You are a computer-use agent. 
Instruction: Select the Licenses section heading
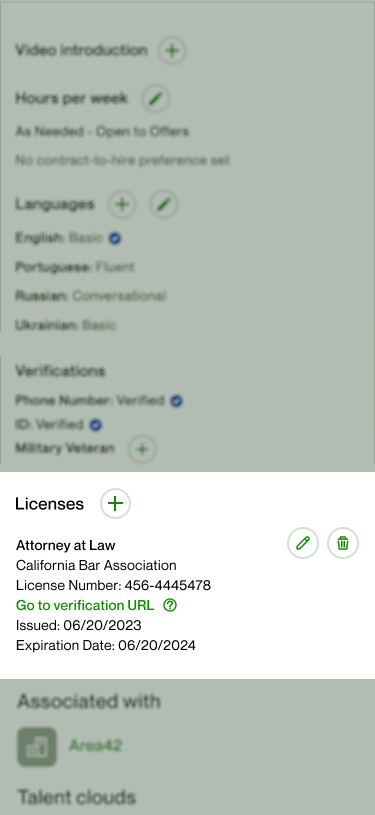(x=49, y=504)
